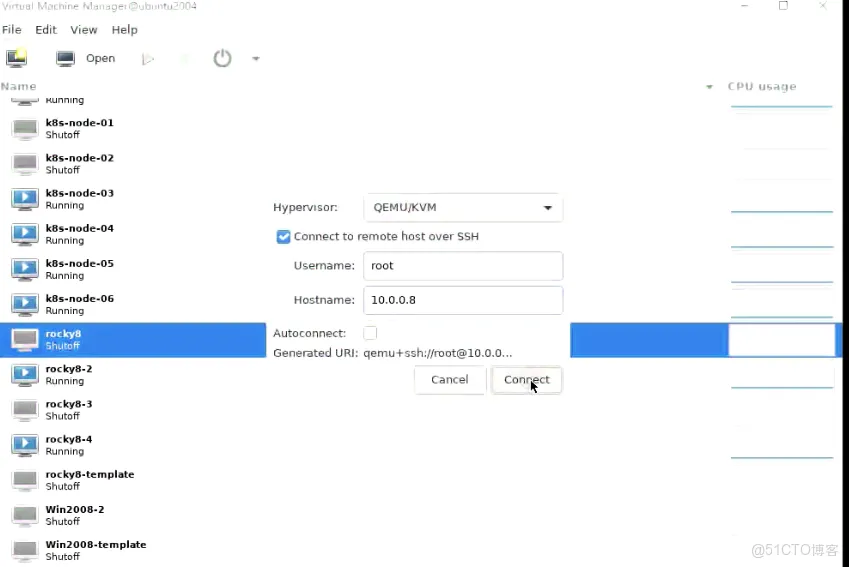Click the new virtual machine toolbar icon
849x567 pixels.
[17, 58]
